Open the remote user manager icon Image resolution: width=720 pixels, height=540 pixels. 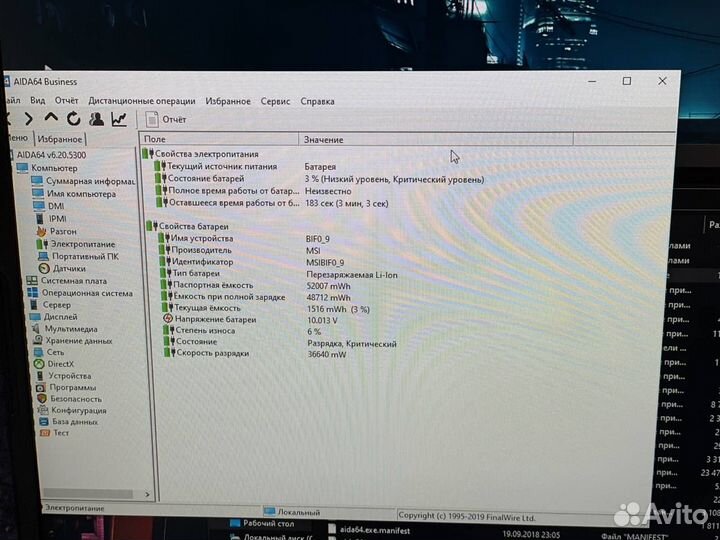pos(96,119)
